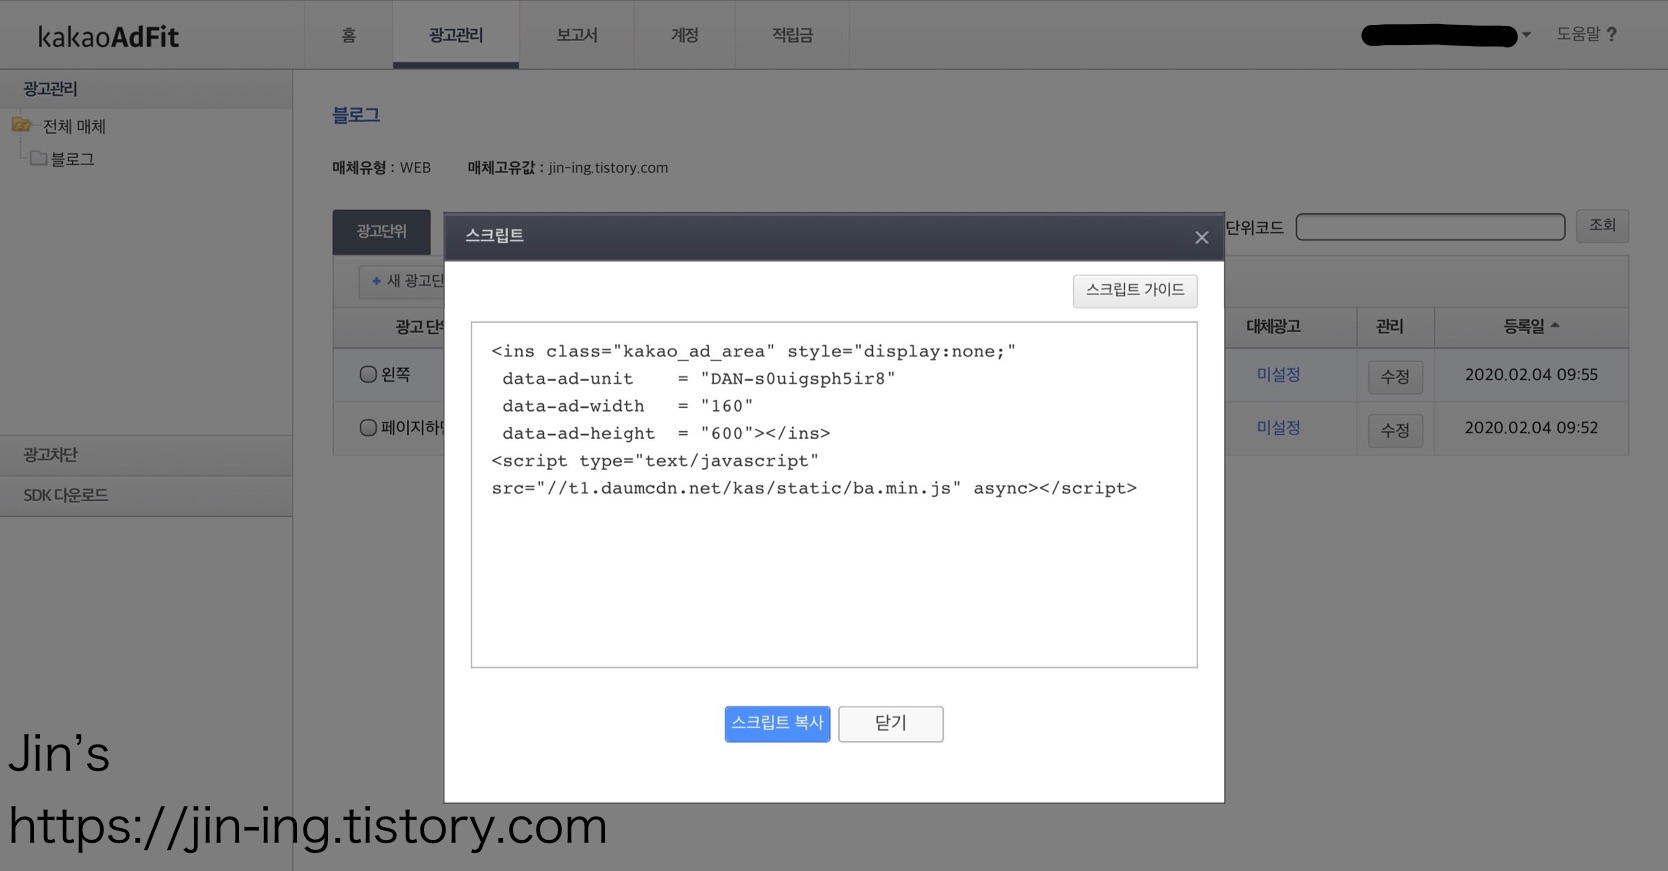Click the 대체광고 column header
The width and height of the screenshot is (1668, 871).
(x=1273, y=326)
